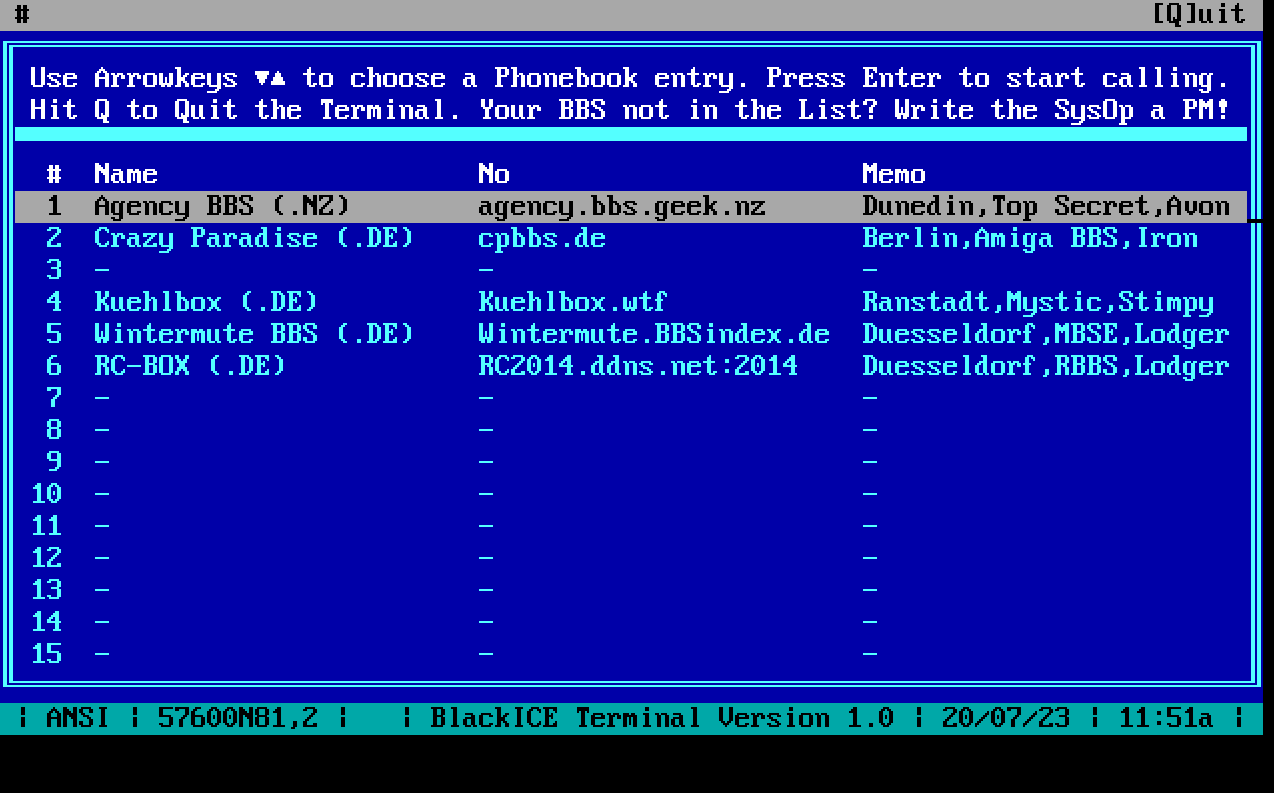Click Wintermute.BBSindex.de address

click(x=653, y=334)
